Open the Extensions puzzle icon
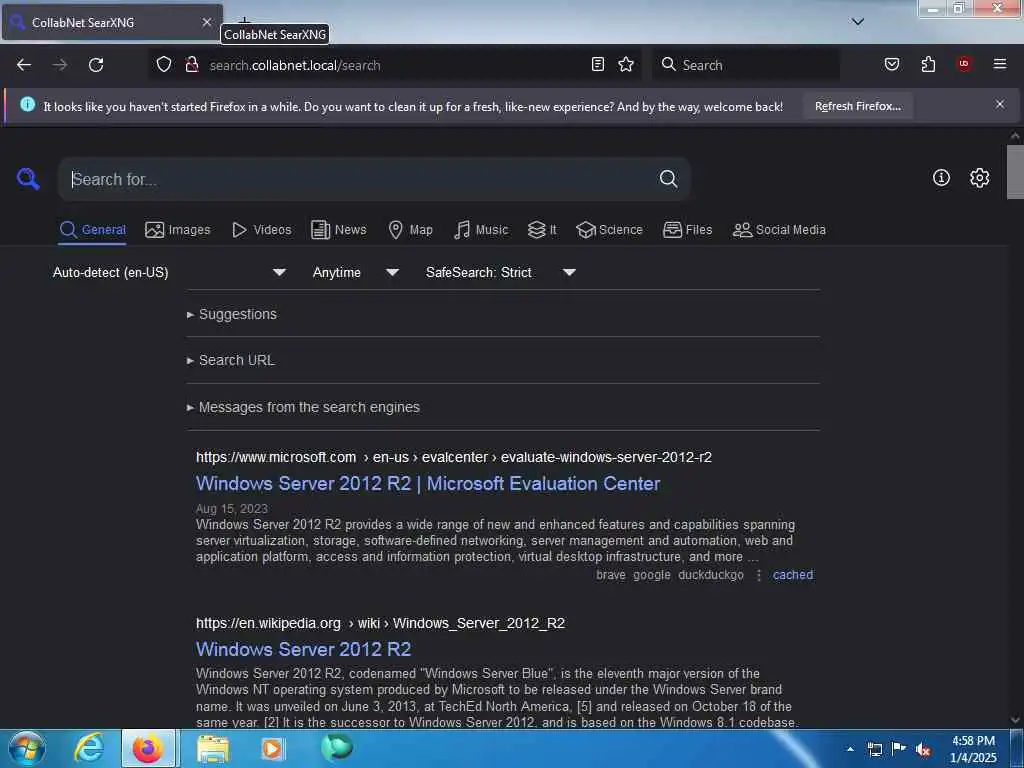This screenshot has width=1024, height=768. point(928,64)
